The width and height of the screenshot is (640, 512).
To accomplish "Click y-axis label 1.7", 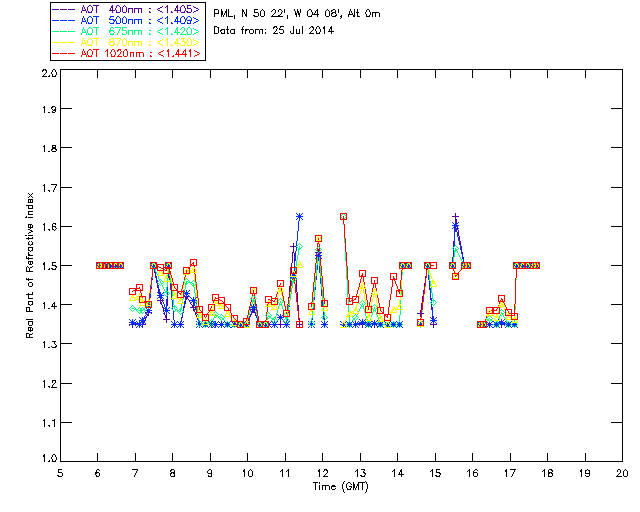I will (49, 188).
